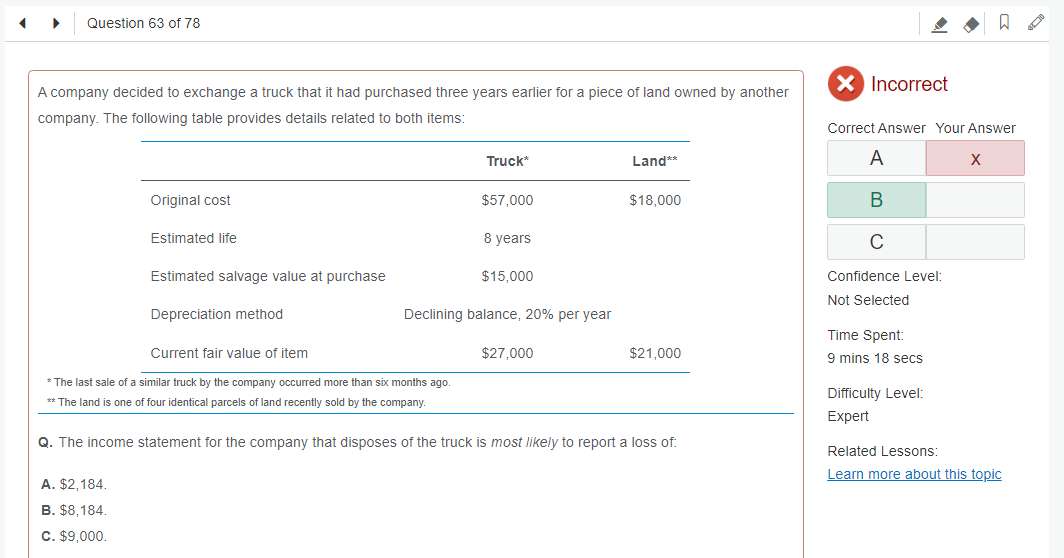Click Confidence Level Not Selected value

click(x=868, y=300)
